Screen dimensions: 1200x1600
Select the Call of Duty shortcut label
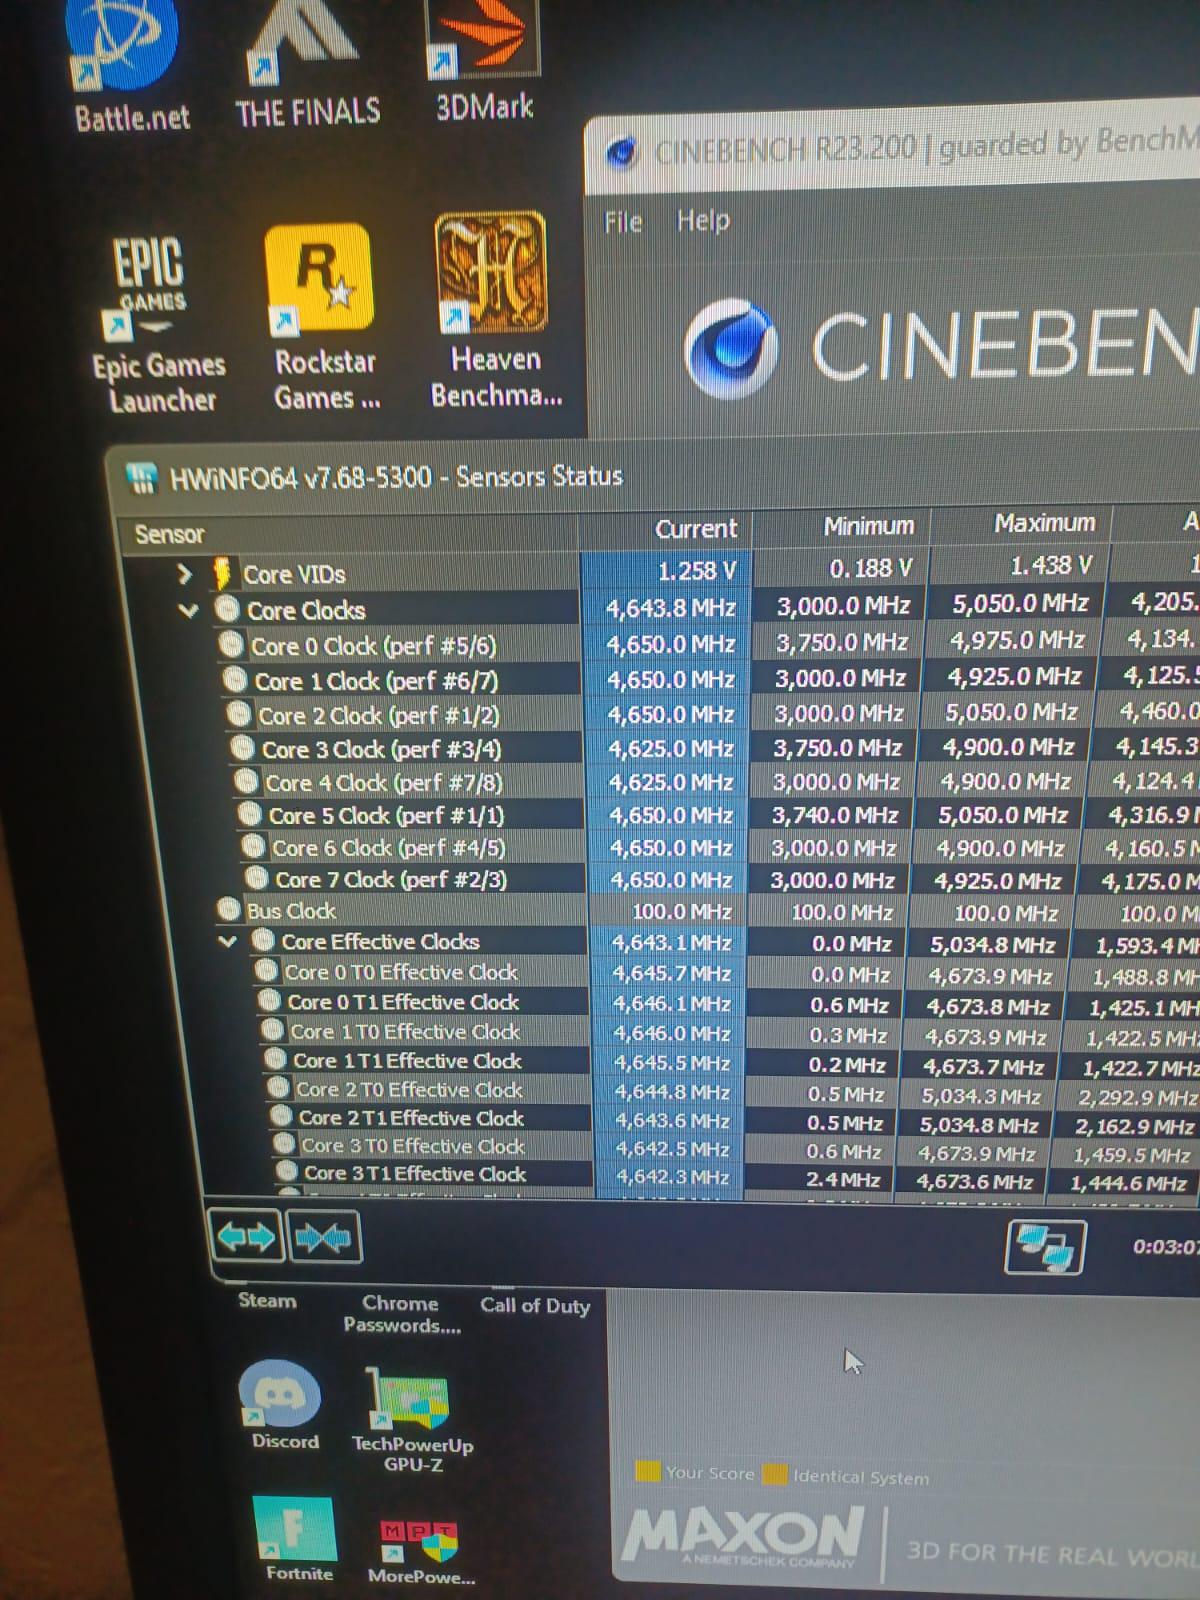[535, 1305]
